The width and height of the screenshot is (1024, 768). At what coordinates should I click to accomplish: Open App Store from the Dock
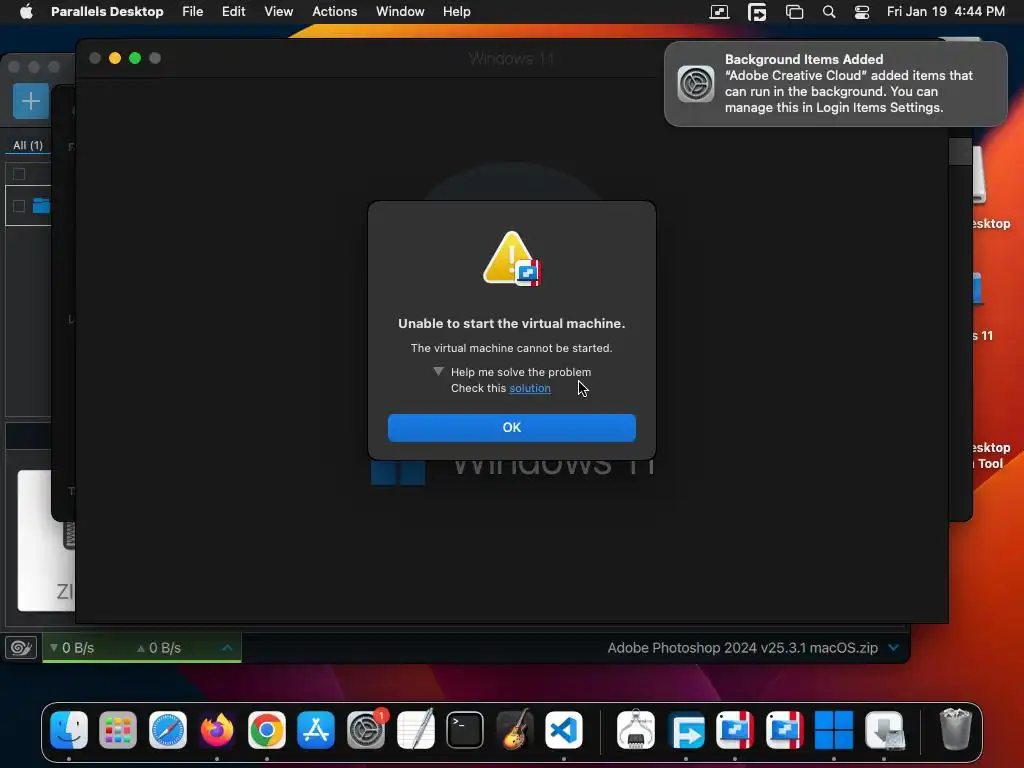316,729
